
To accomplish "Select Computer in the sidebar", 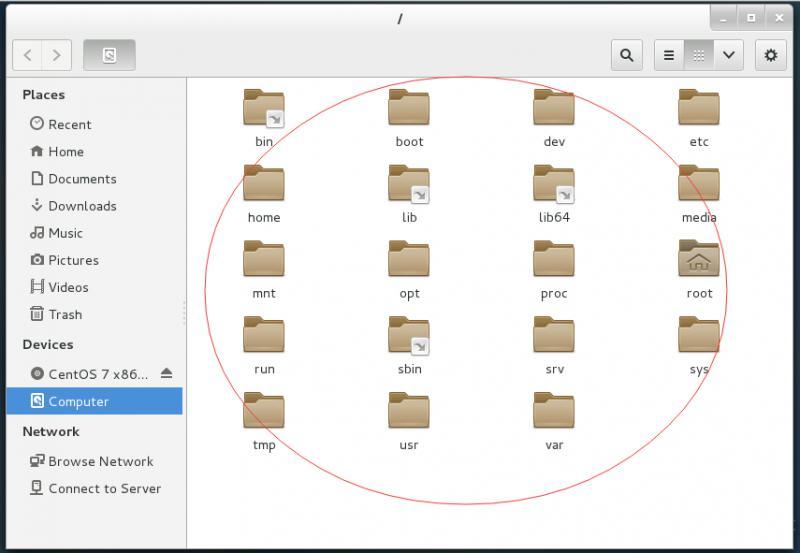I will pyautogui.click(x=94, y=401).
